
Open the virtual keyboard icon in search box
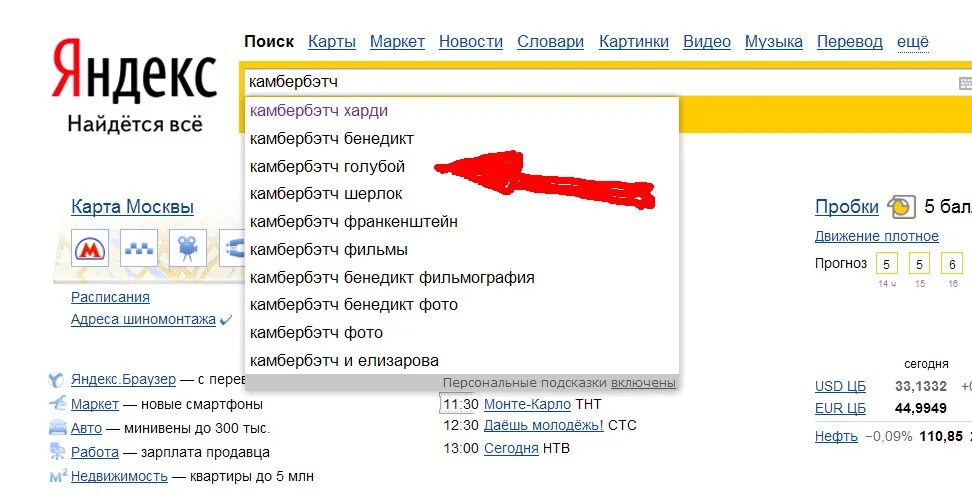(x=965, y=83)
